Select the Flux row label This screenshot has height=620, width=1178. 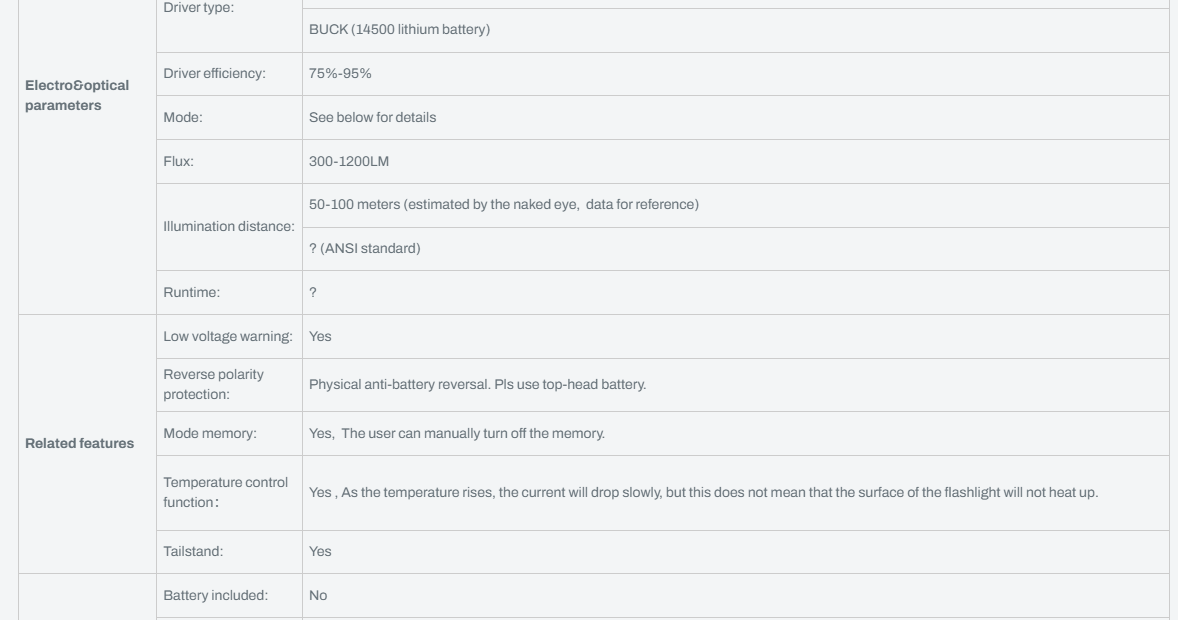178,162
